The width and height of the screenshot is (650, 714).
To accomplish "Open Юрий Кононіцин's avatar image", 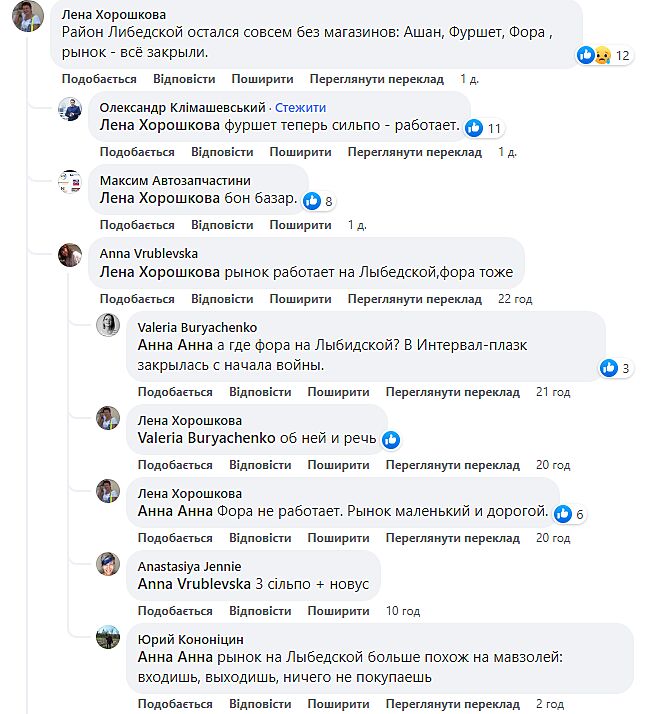I will [x=108, y=637].
